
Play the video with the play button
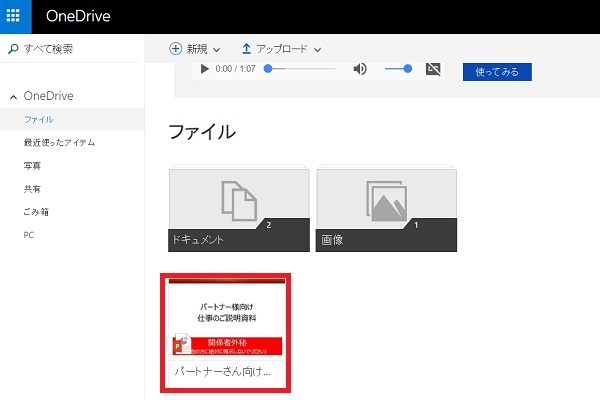click(204, 69)
